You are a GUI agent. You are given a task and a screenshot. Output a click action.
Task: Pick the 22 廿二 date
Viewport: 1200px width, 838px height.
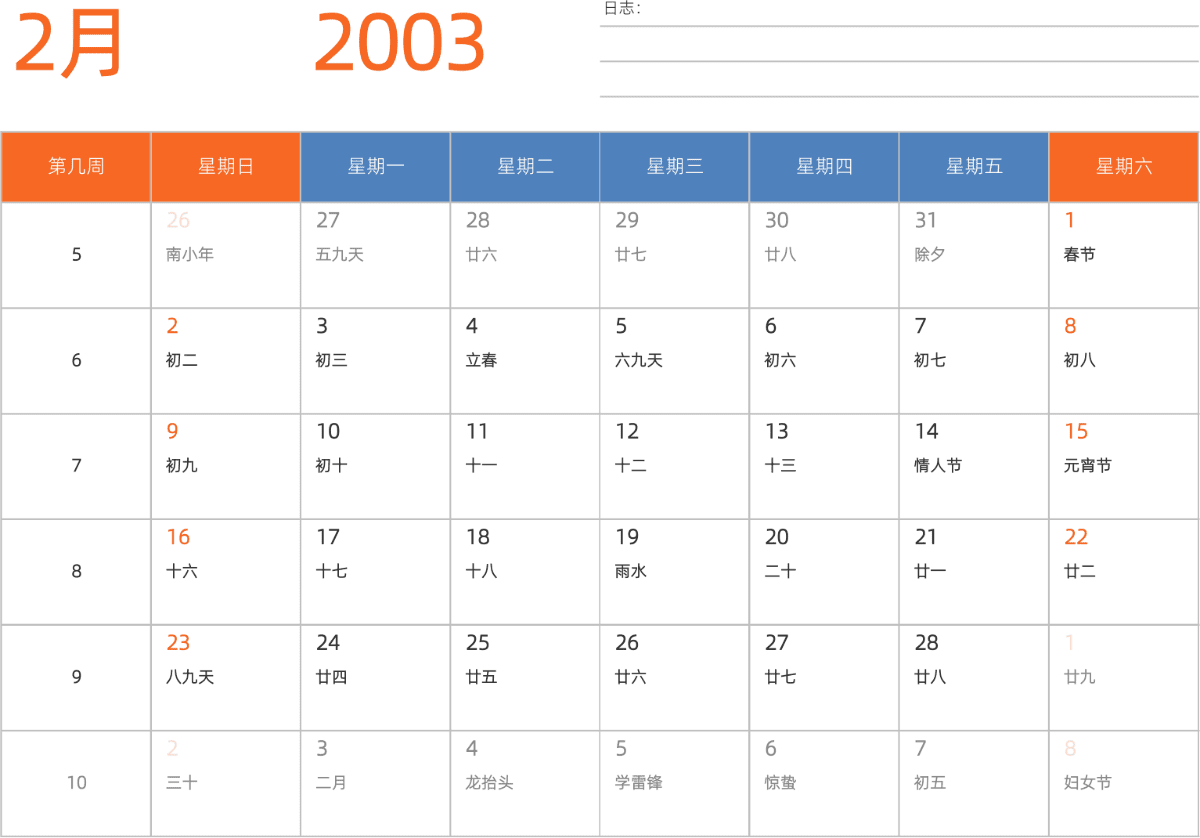click(1124, 572)
